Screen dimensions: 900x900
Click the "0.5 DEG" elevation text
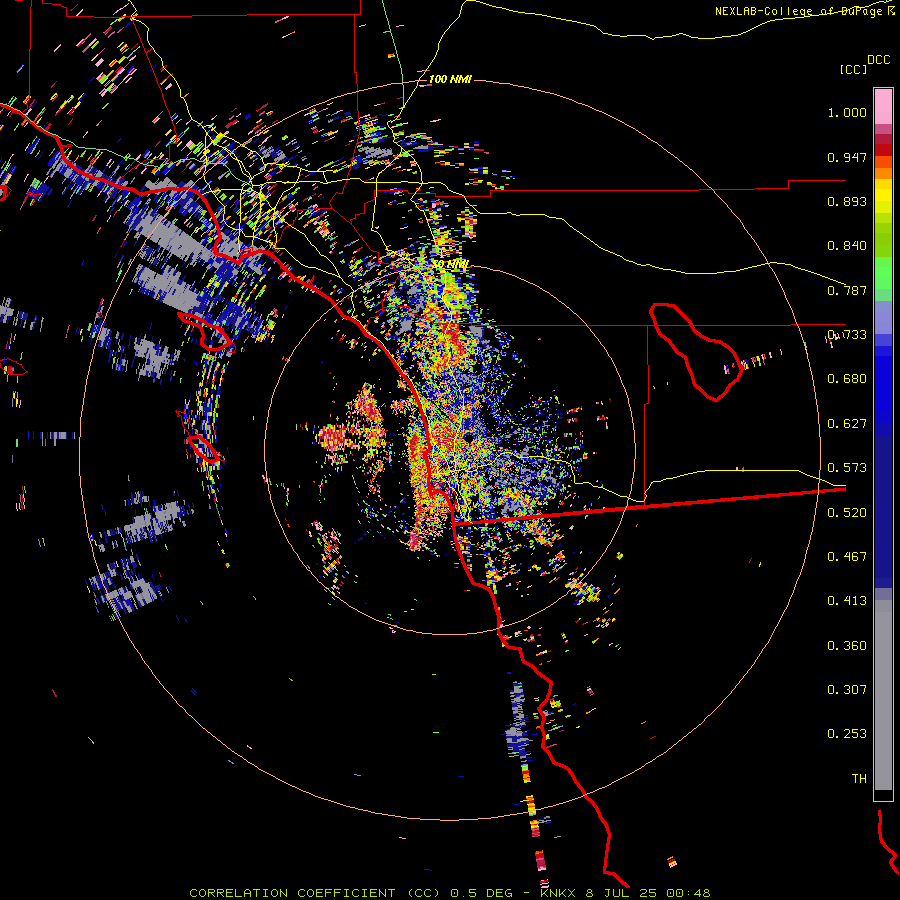tap(482, 893)
